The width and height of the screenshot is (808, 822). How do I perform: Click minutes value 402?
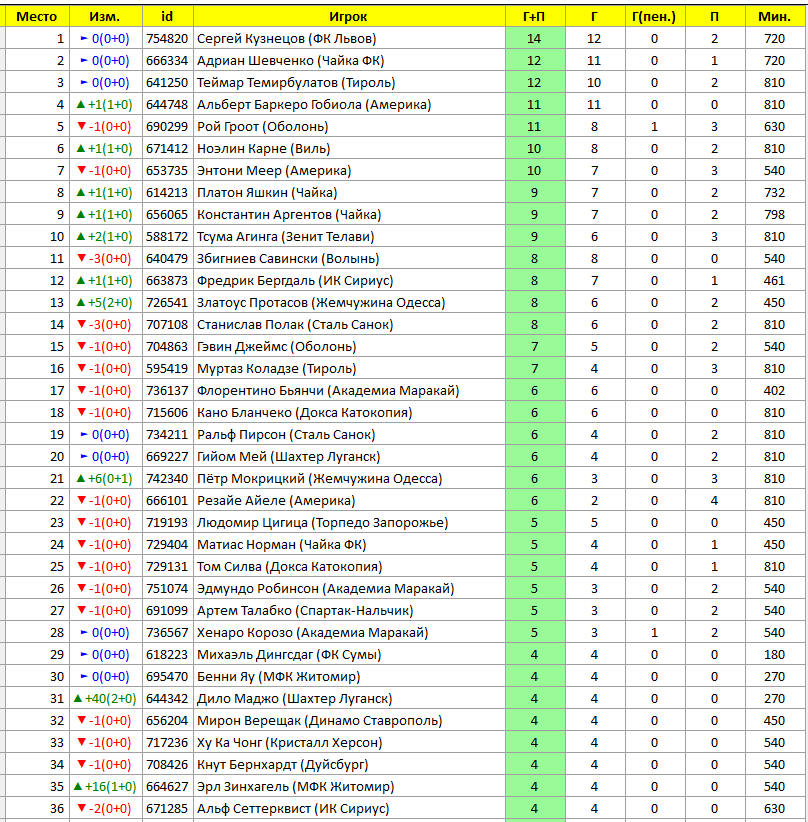pos(774,391)
